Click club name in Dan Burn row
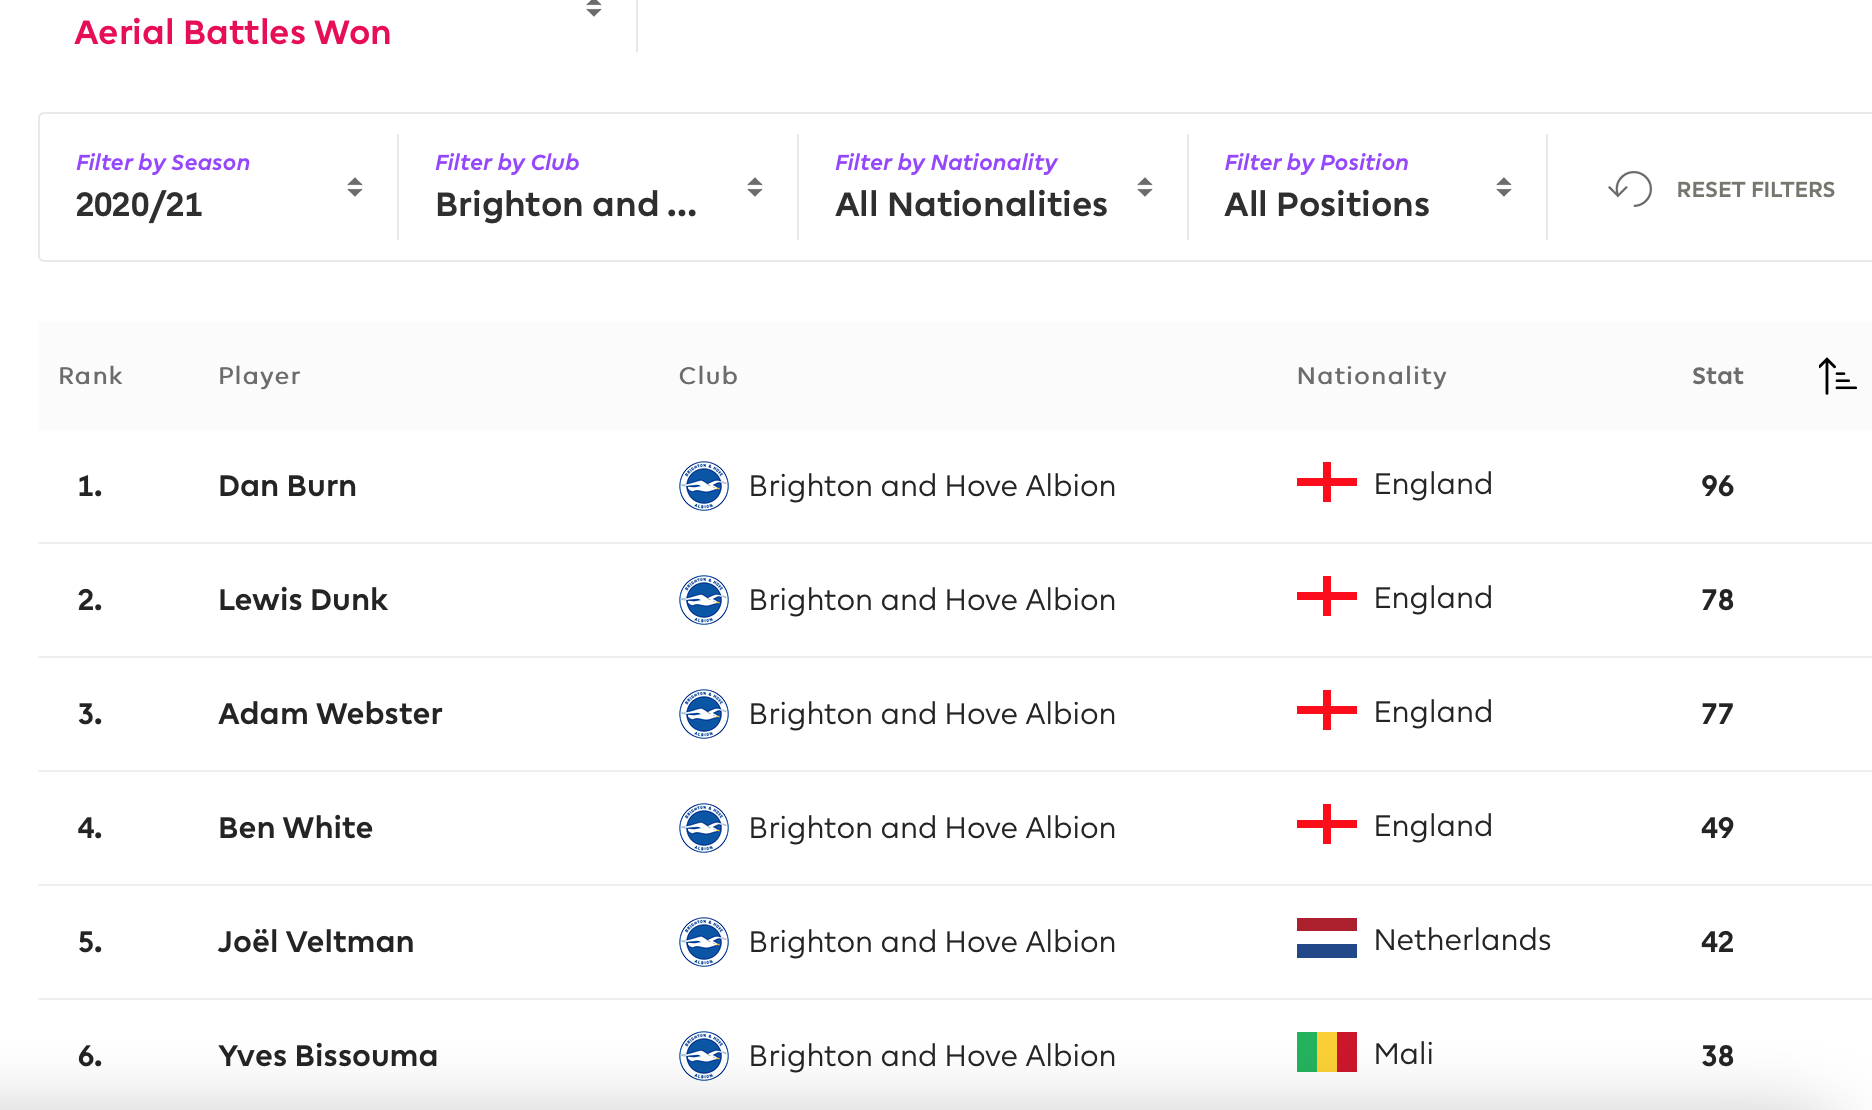This screenshot has height=1110, width=1872. 932,486
